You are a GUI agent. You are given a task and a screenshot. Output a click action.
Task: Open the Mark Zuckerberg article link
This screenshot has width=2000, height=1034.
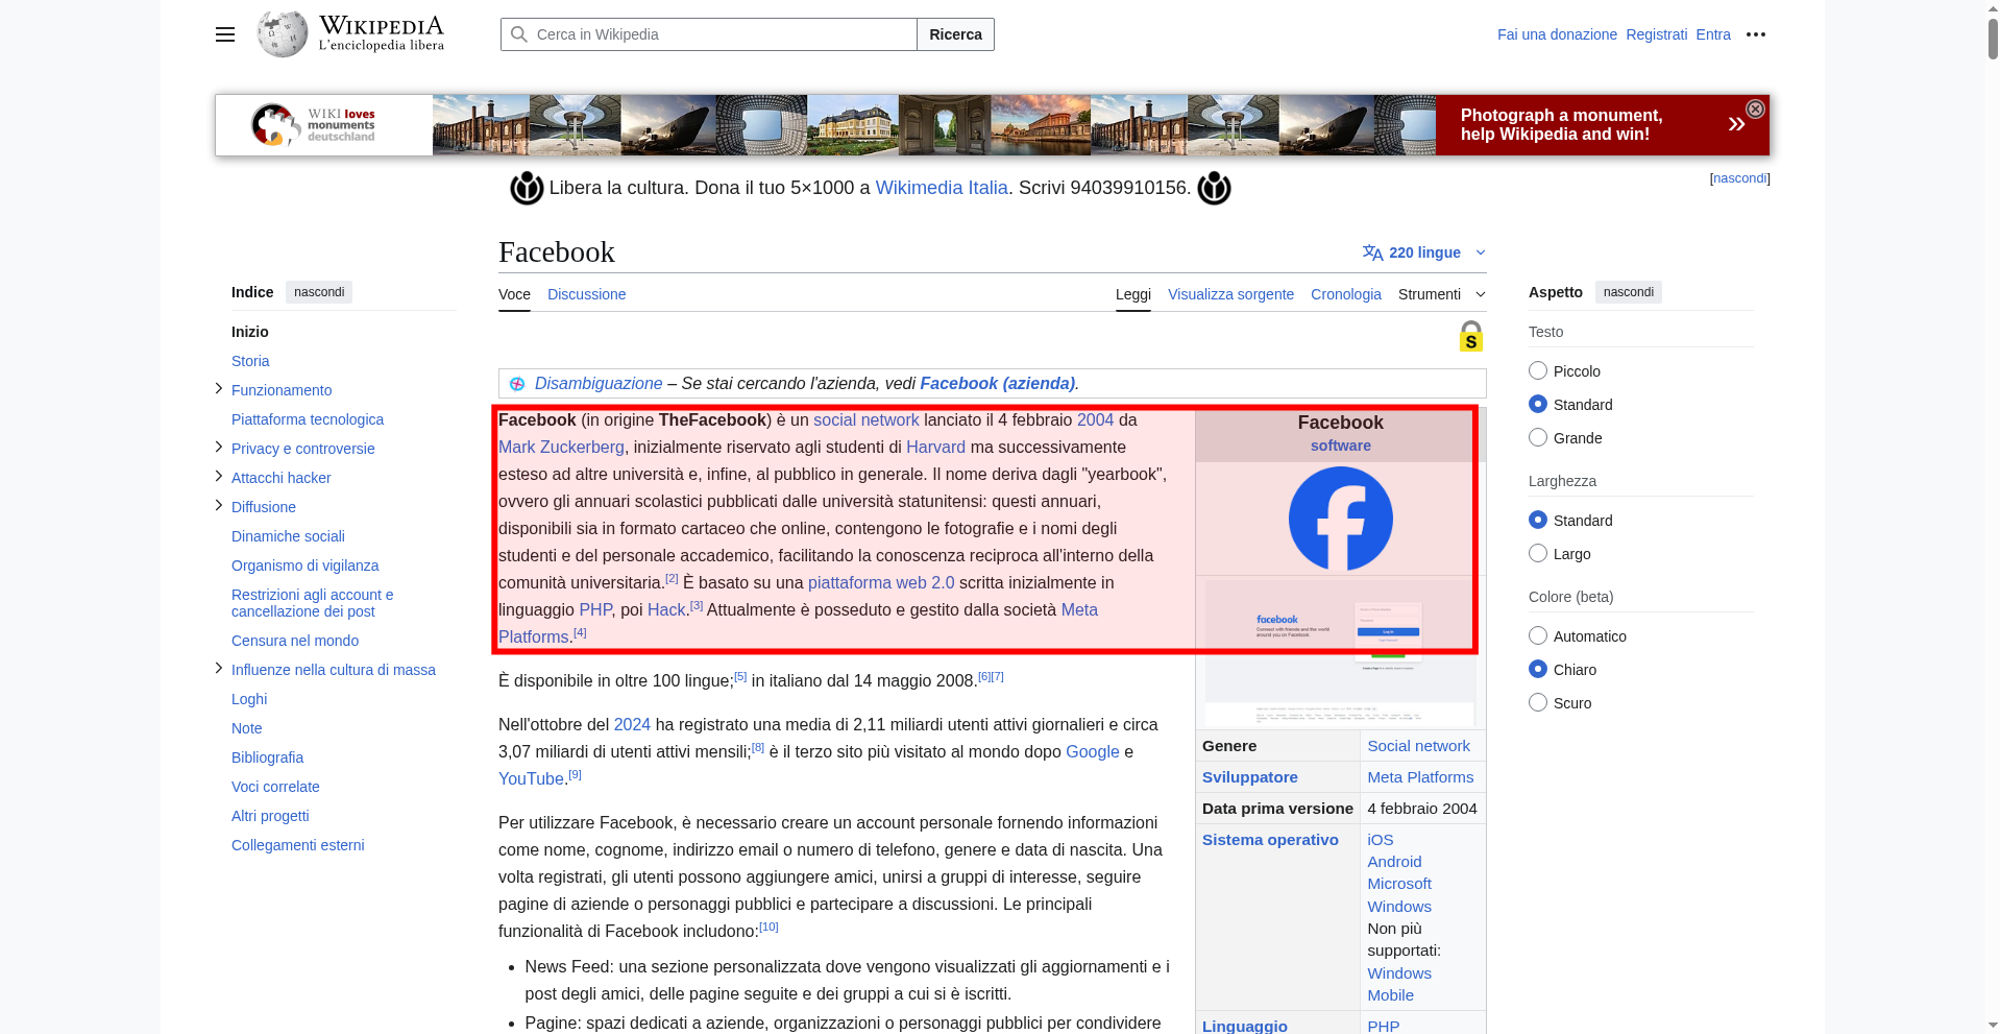click(x=561, y=447)
